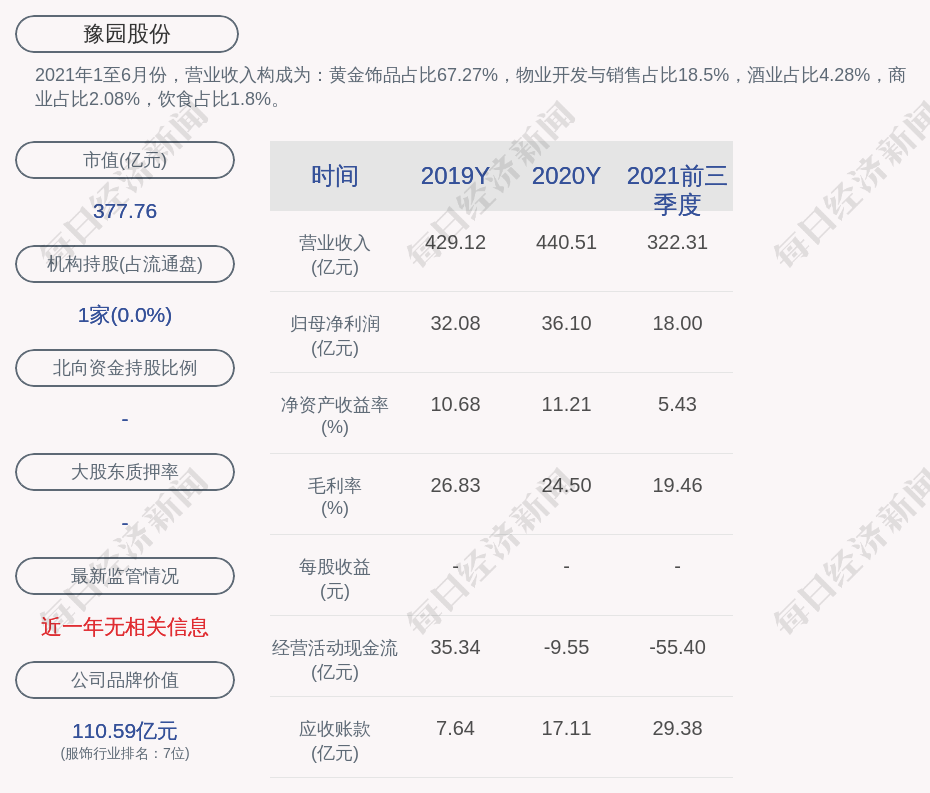This screenshot has width=930, height=793.
Task: Select brand value 110.59亿元
Action: (125, 731)
